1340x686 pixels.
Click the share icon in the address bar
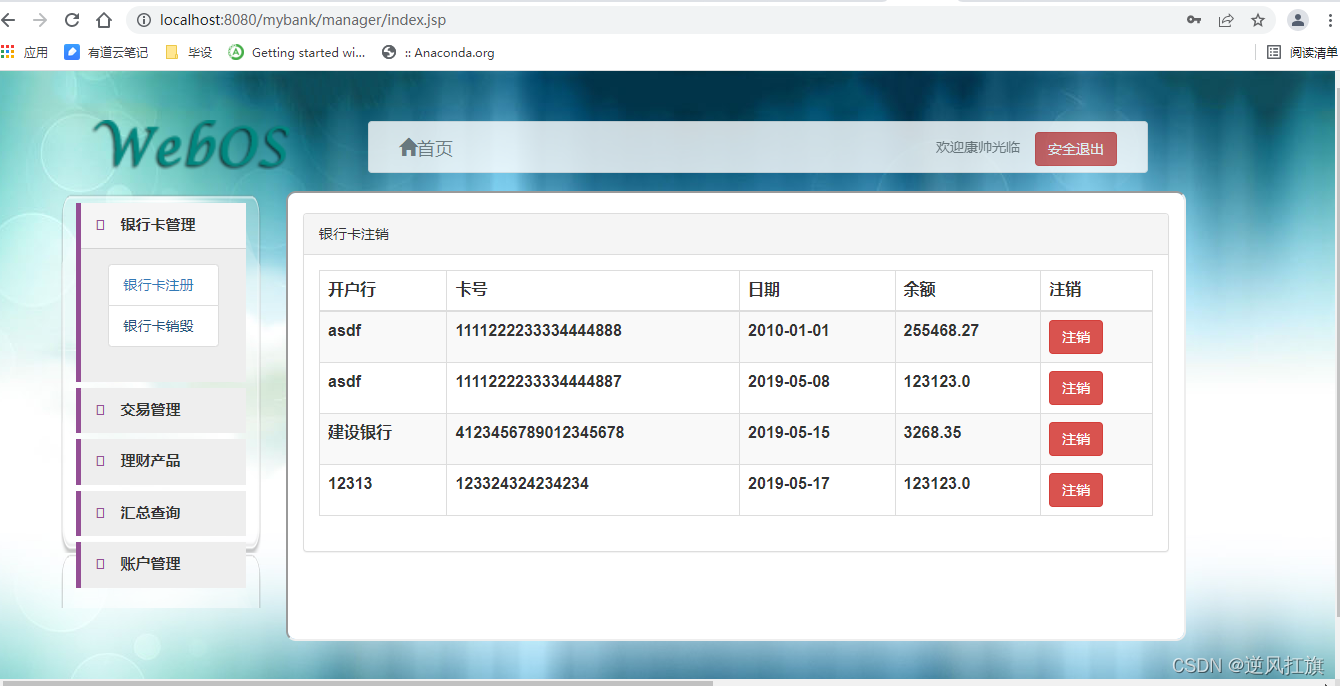[1226, 19]
